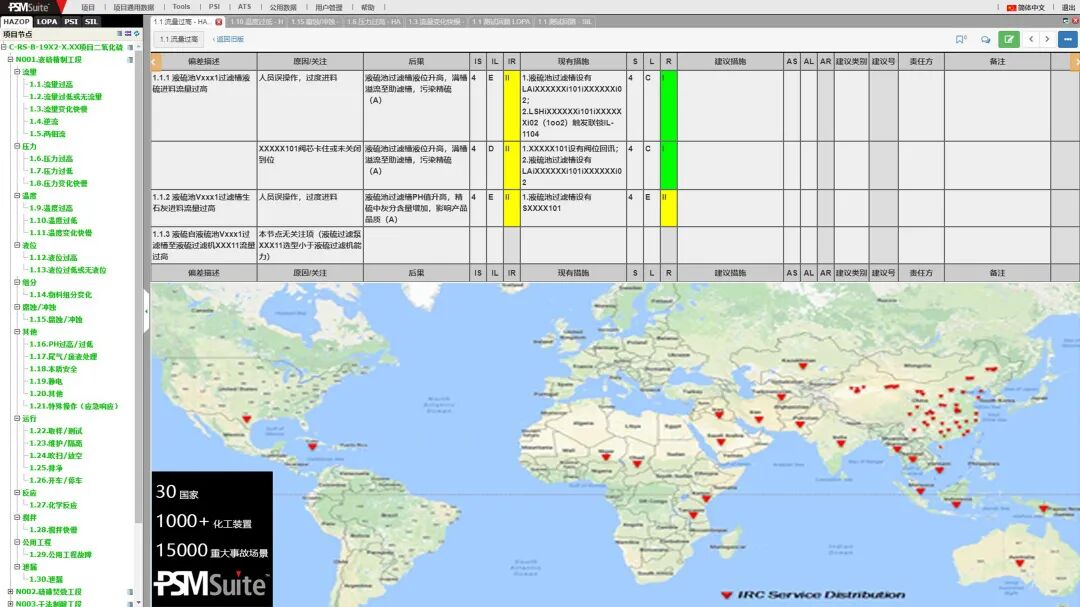Close the 1.1 流量过高 HA tab

(219, 22)
